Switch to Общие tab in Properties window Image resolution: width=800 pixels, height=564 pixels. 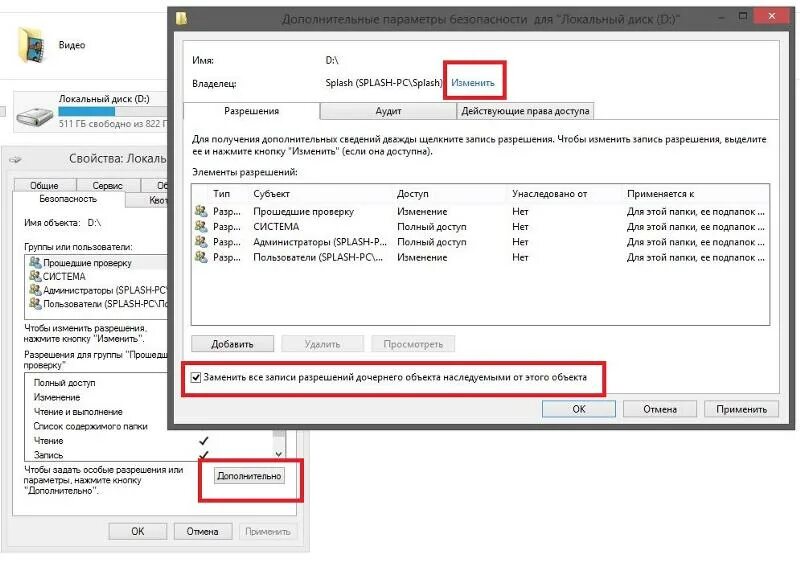click(44, 185)
